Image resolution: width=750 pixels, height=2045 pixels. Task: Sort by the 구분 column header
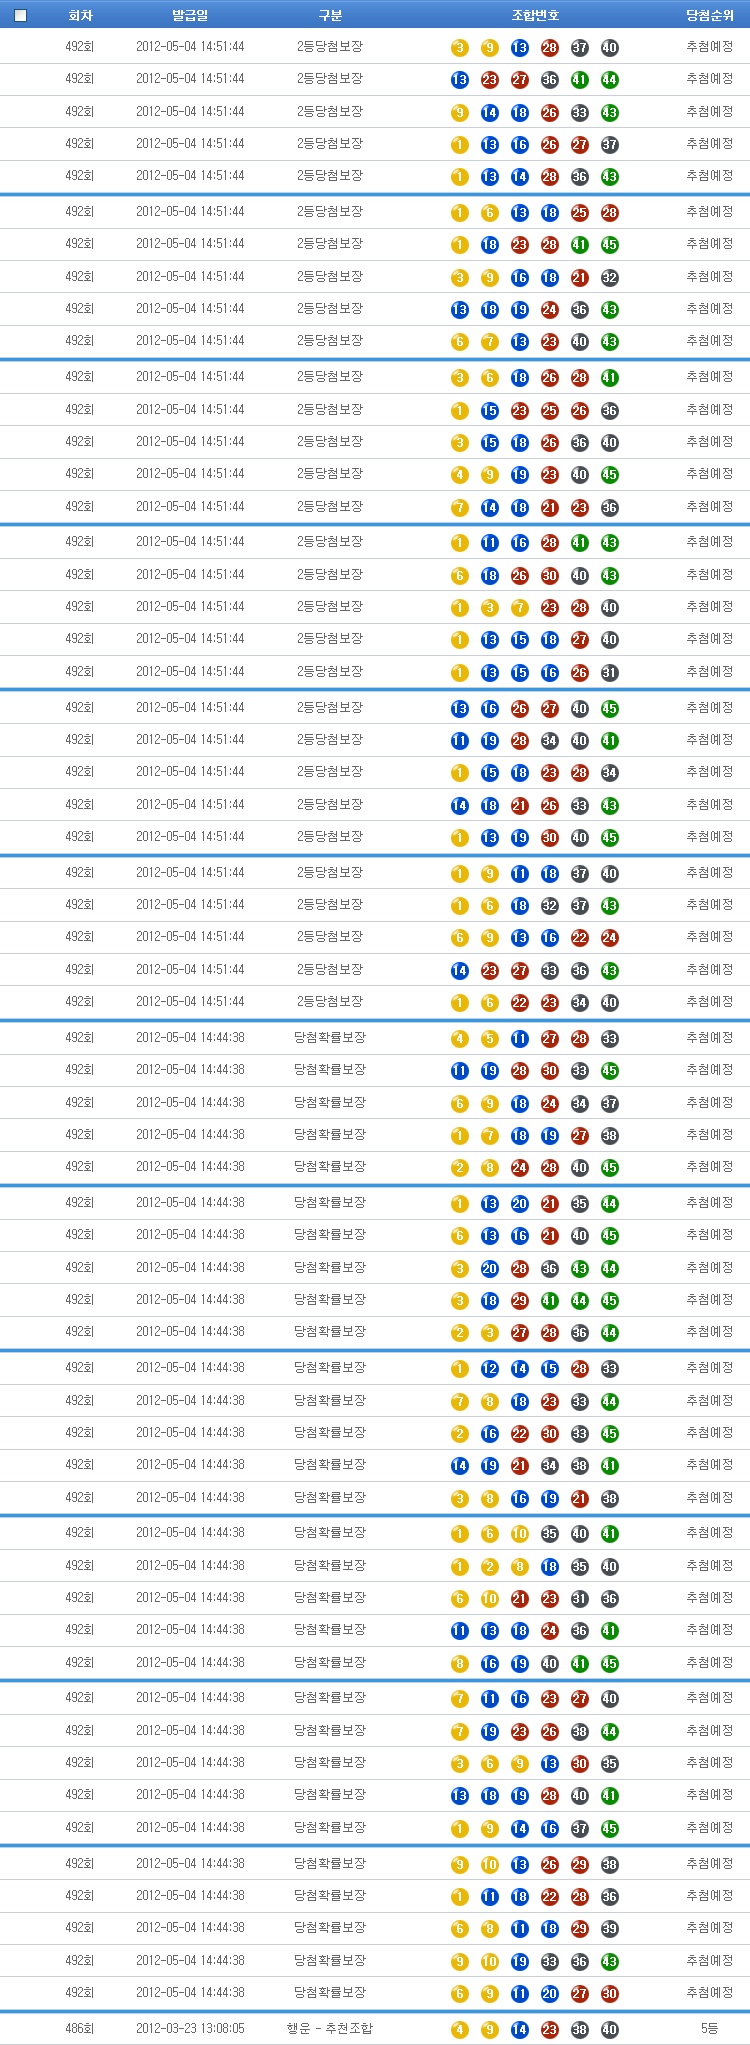[330, 15]
